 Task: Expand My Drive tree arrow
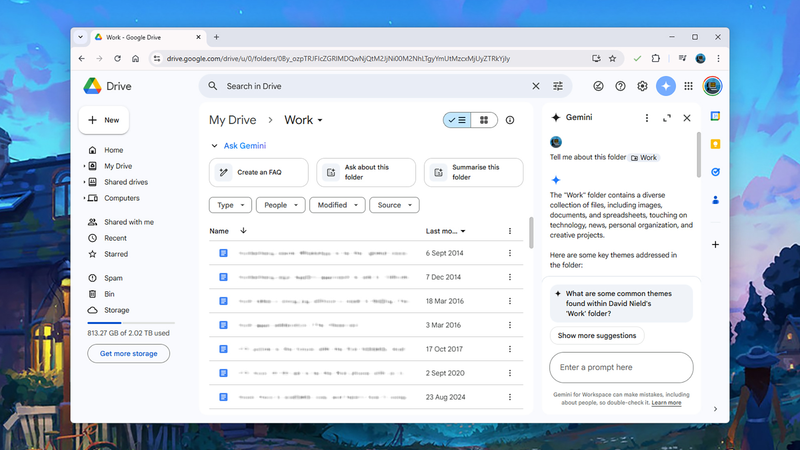(84, 166)
